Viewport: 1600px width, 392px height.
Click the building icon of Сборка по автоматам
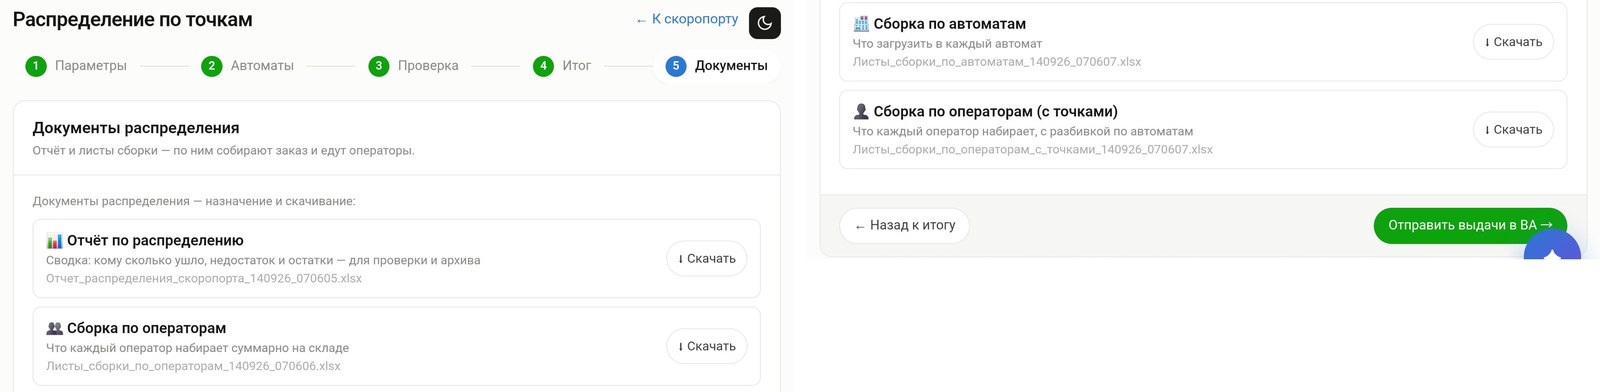(861, 24)
